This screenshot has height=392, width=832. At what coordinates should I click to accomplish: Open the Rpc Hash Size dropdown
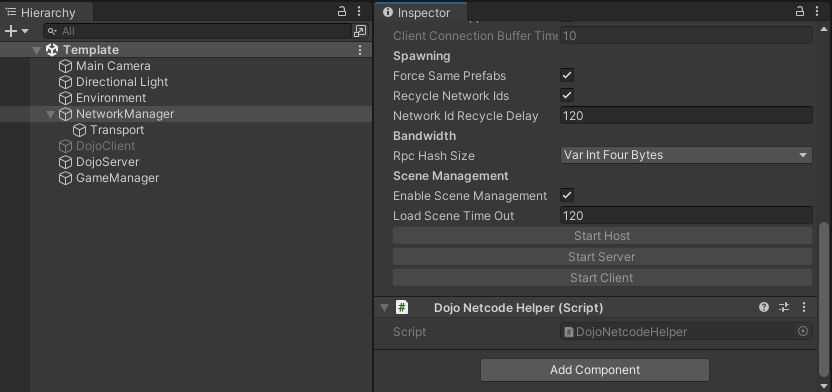(x=686, y=155)
